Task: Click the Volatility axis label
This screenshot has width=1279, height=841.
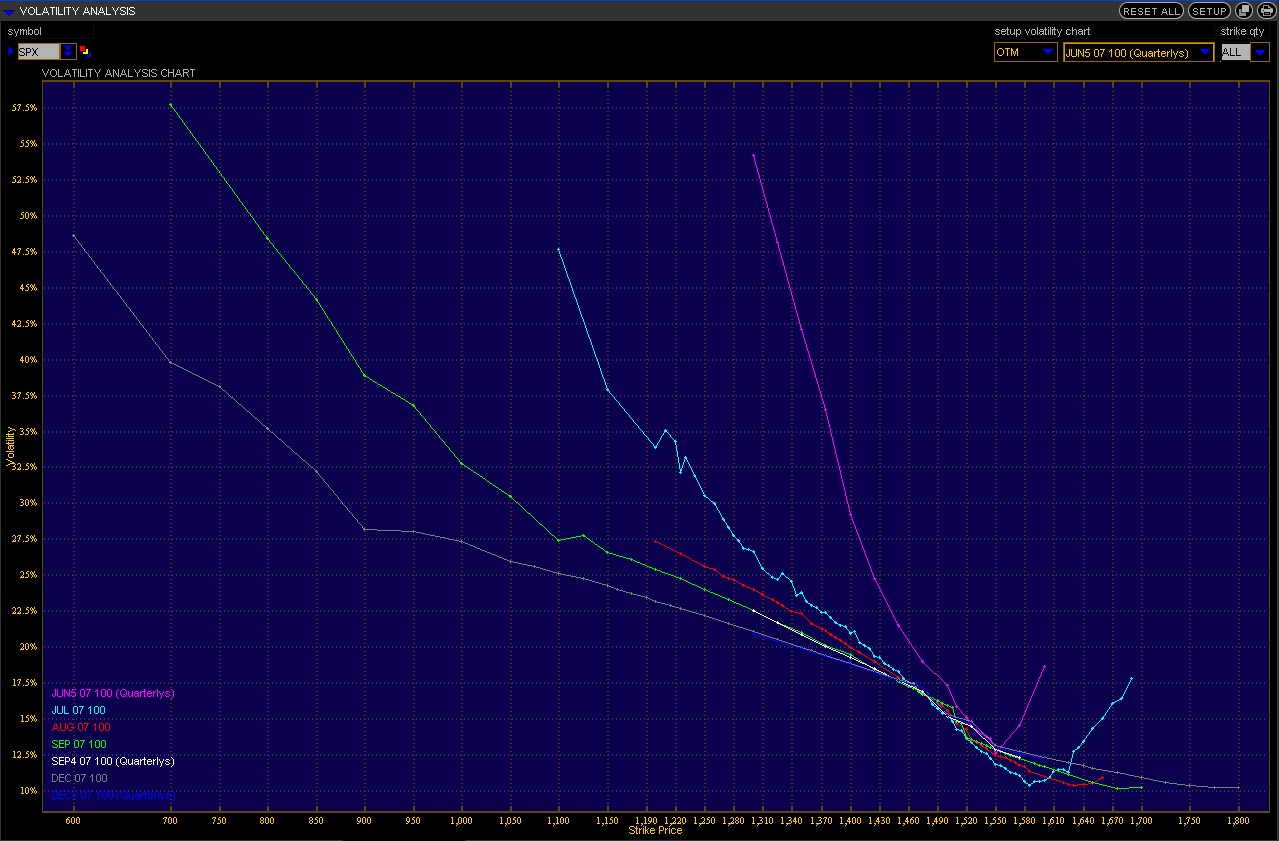Action: 10,448
